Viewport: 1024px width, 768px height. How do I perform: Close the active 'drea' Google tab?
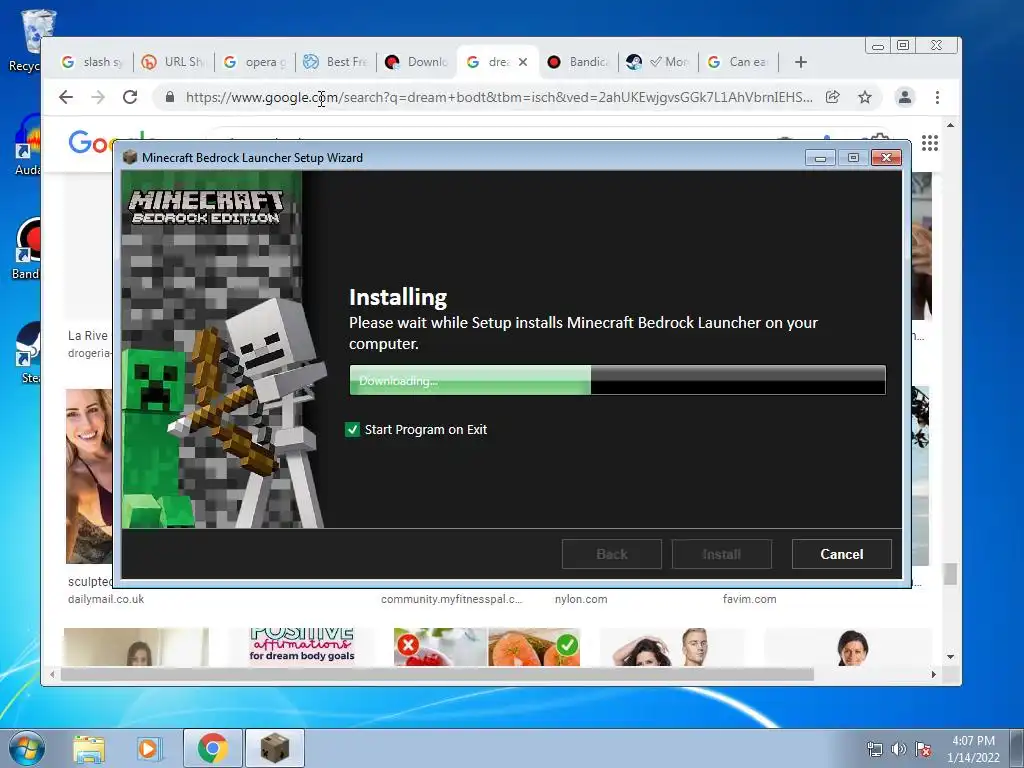point(522,62)
